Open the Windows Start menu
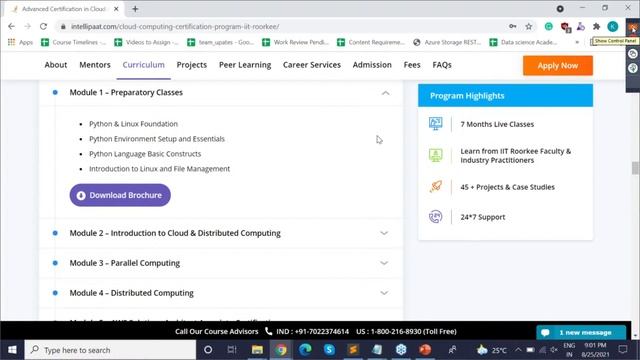Viewport: 640px width, 360px height. coord(12,350)
